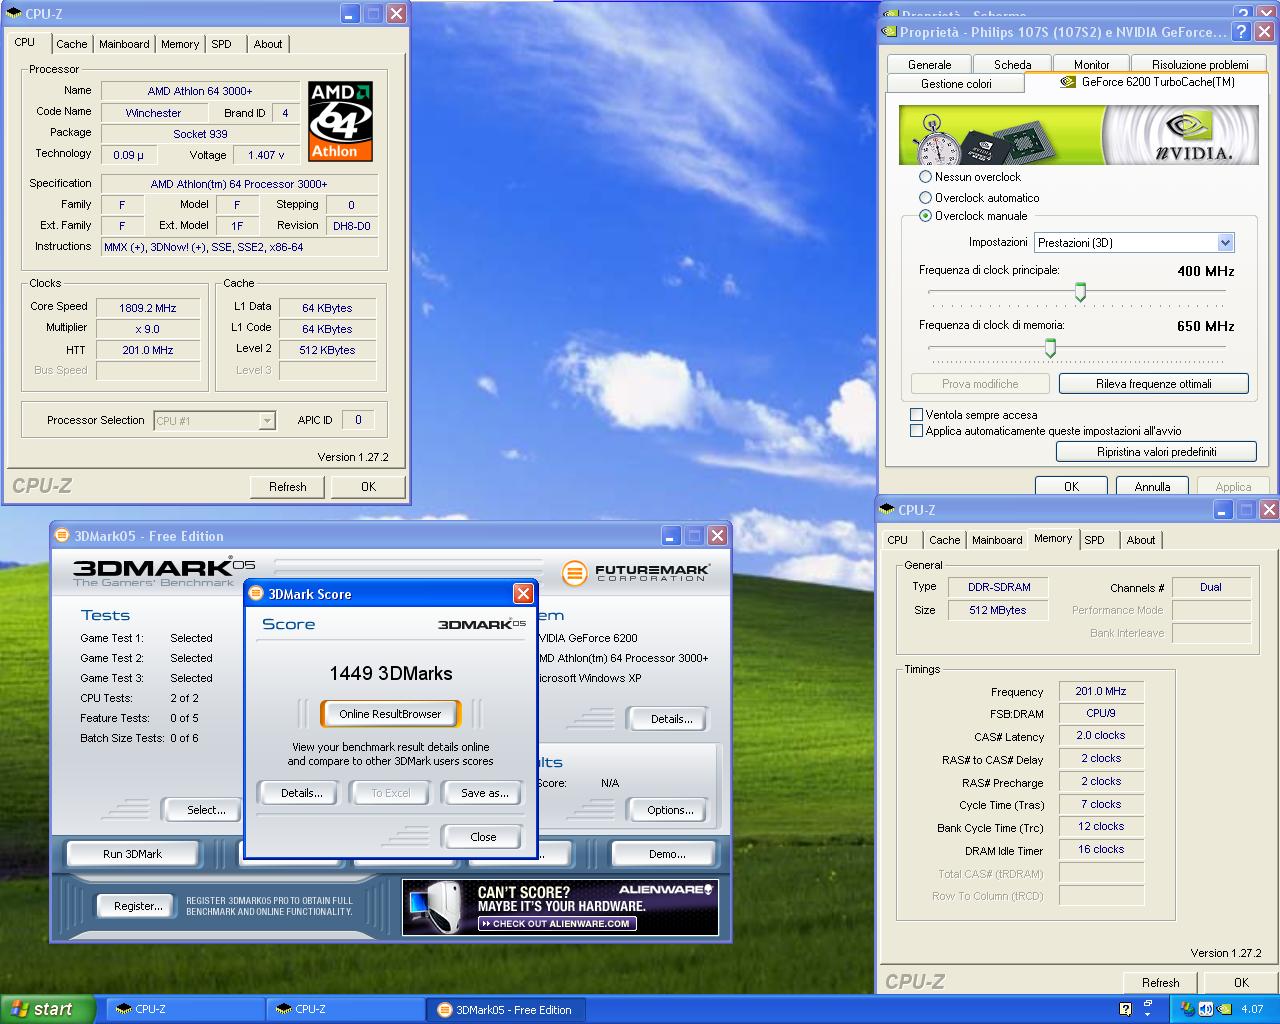Screen dimensions: 1280x1024
Task: Select the Nessun overclock radio button
Action: click(x=926, y=177)
